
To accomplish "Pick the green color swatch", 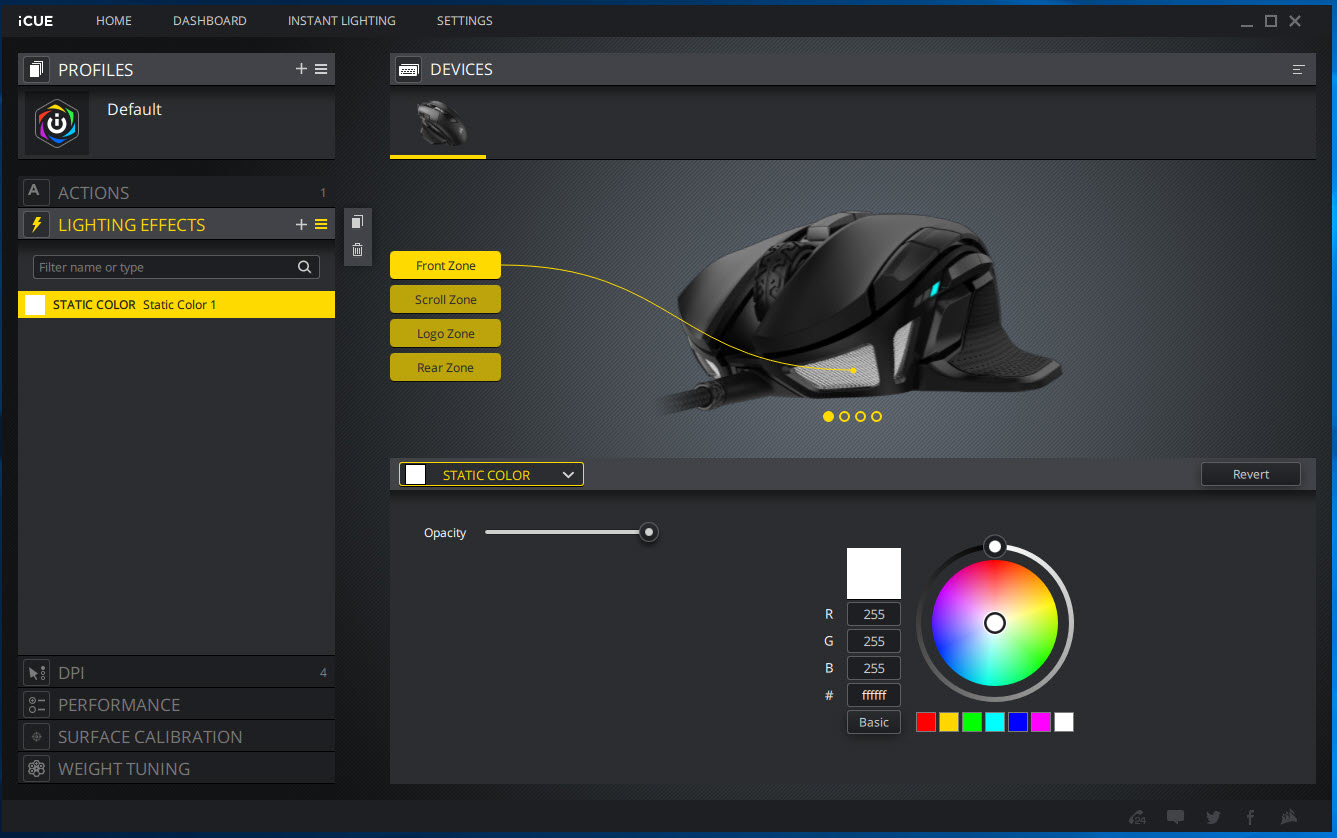I will (x=972, y=722).
